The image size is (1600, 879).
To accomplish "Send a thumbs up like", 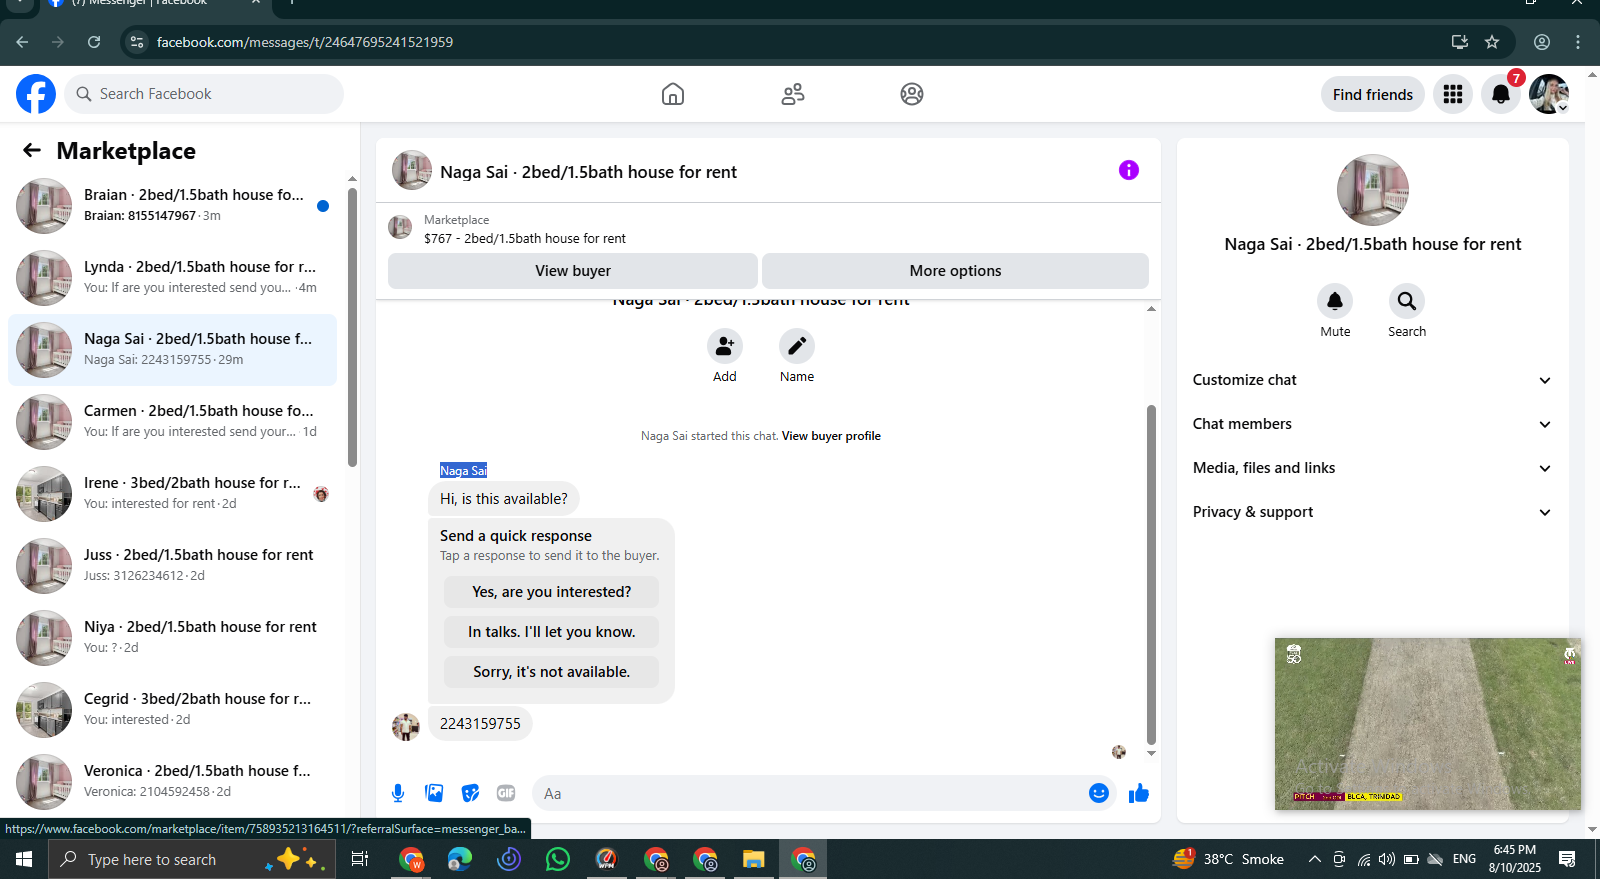I will (1139, 793).
